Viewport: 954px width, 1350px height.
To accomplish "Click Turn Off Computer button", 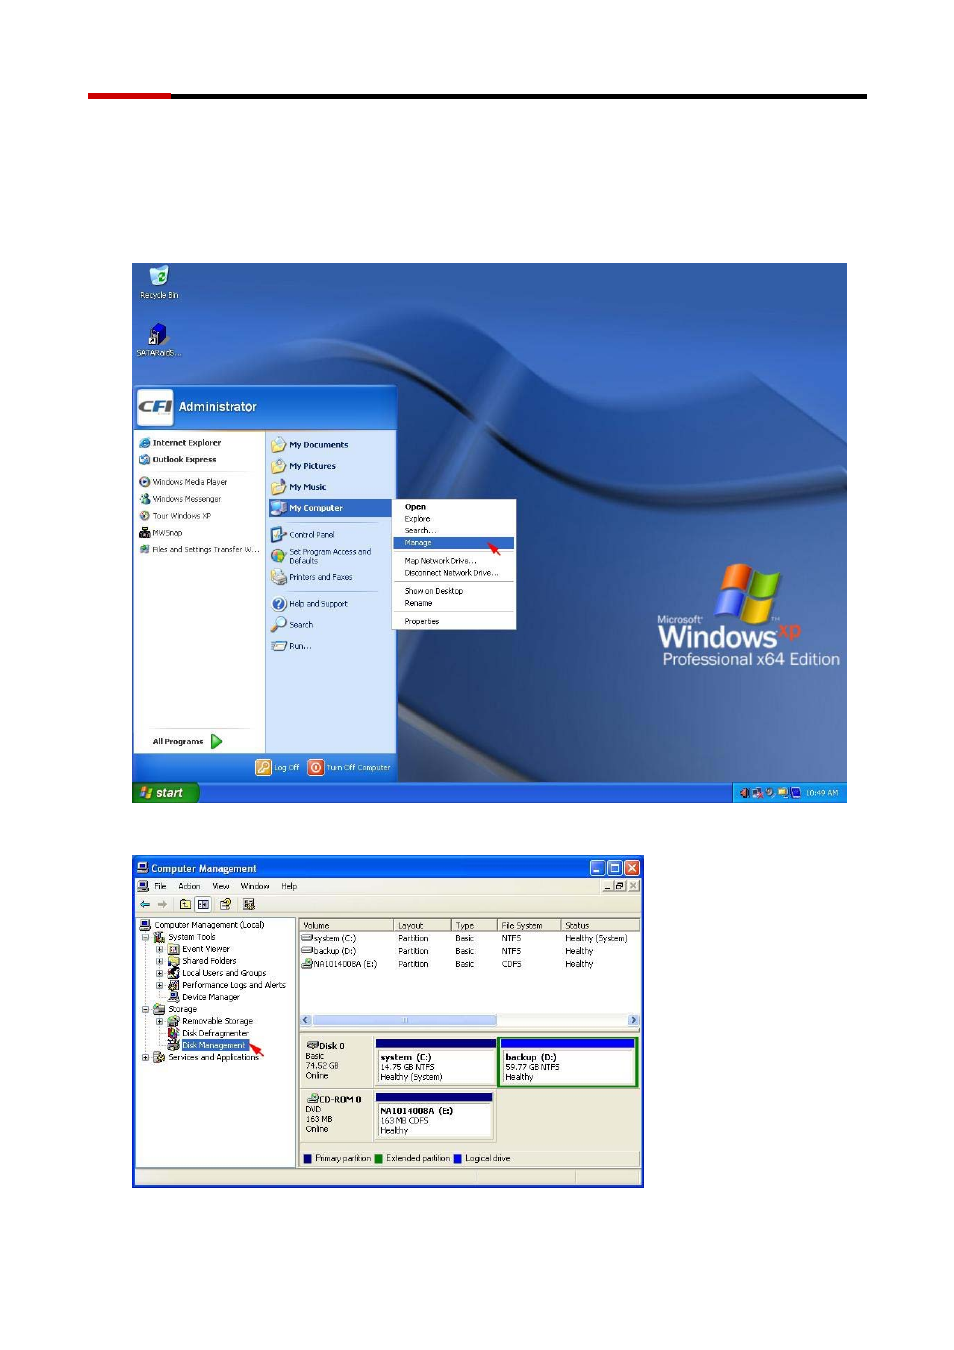I will click(x=350, y=767).
